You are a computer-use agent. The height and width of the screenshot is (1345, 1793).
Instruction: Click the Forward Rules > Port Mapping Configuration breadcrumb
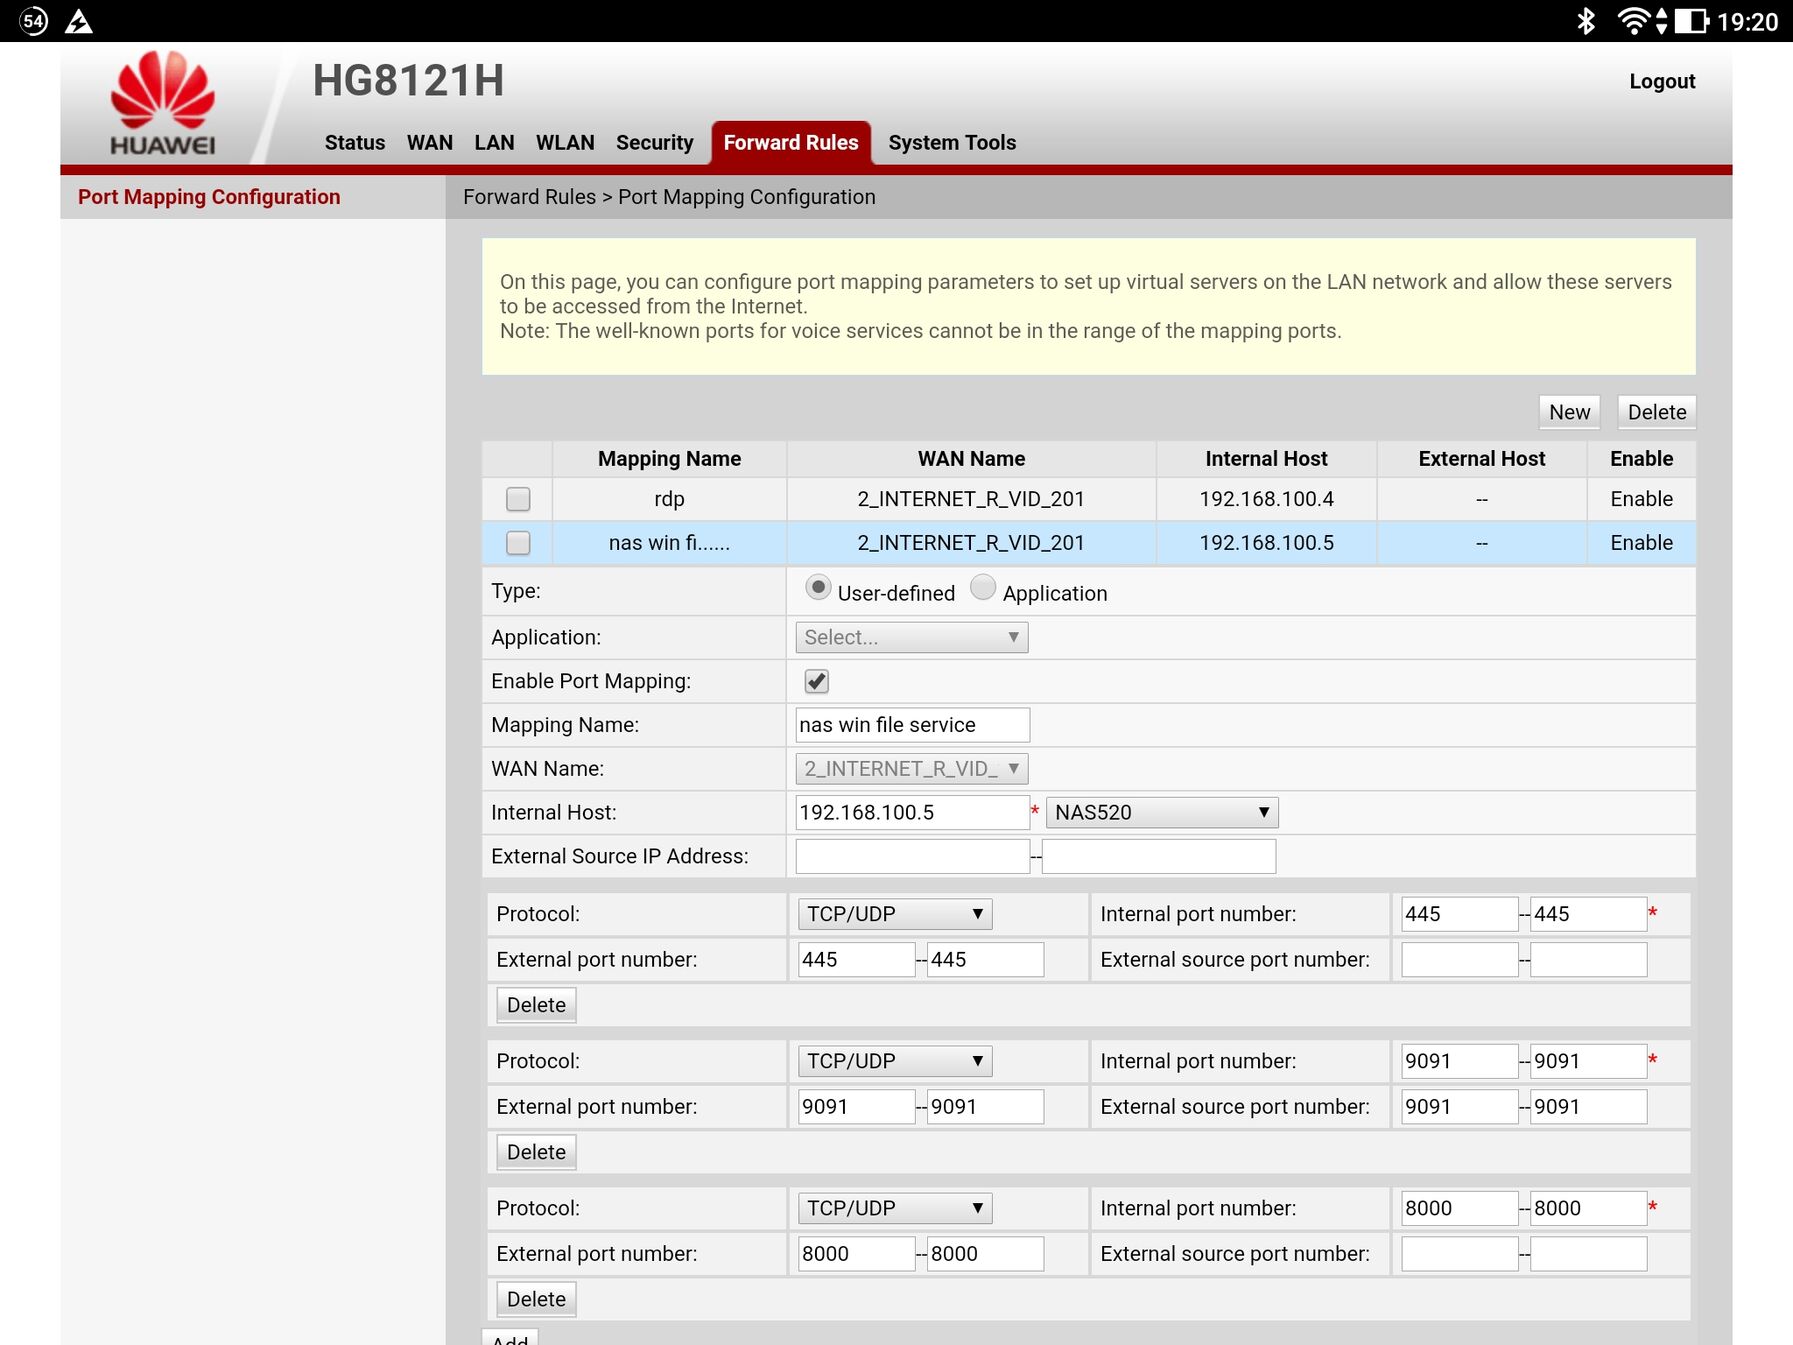click(669, 197)
